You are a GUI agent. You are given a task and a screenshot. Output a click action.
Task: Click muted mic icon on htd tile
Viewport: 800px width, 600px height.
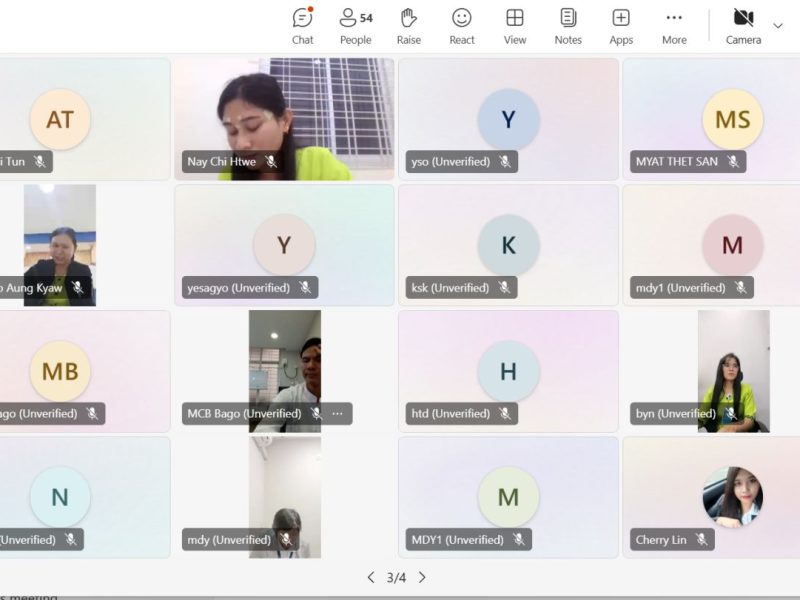coord(505,414)
